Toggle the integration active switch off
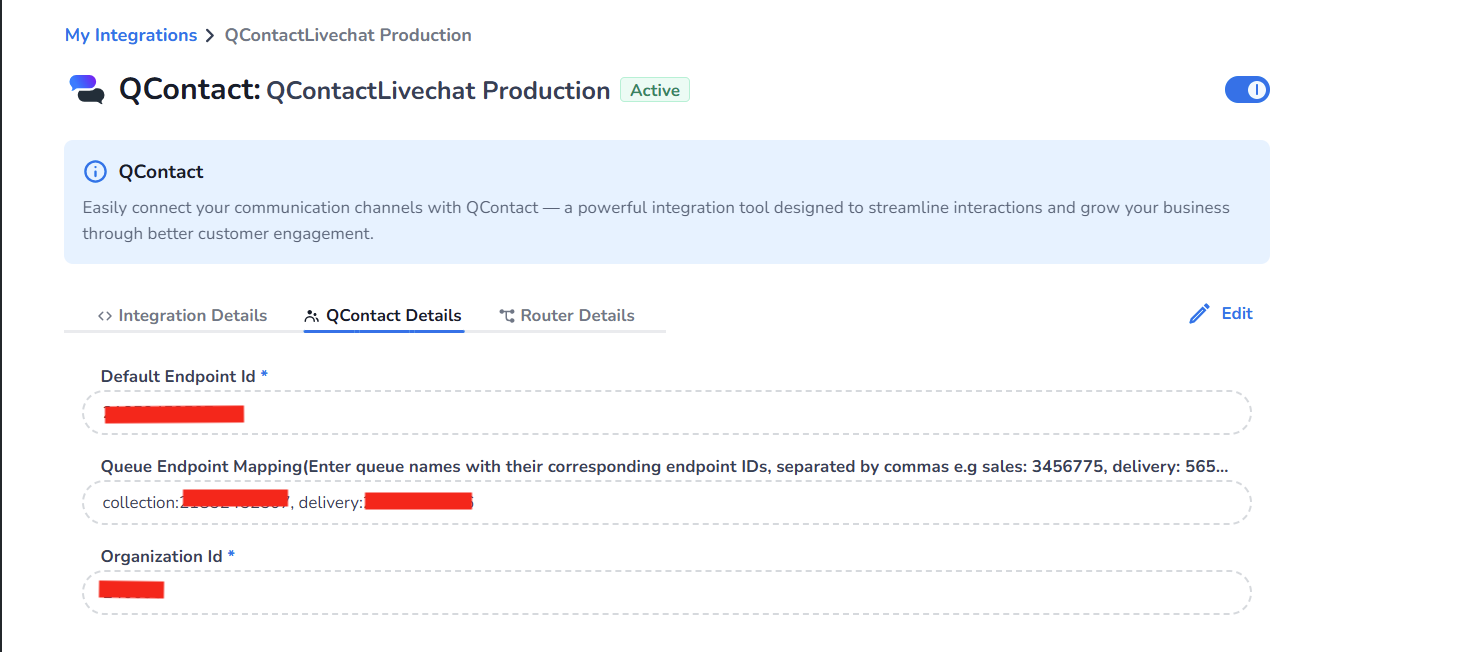Screen dimensions: 1482x652 click(x=1246, y=90)
